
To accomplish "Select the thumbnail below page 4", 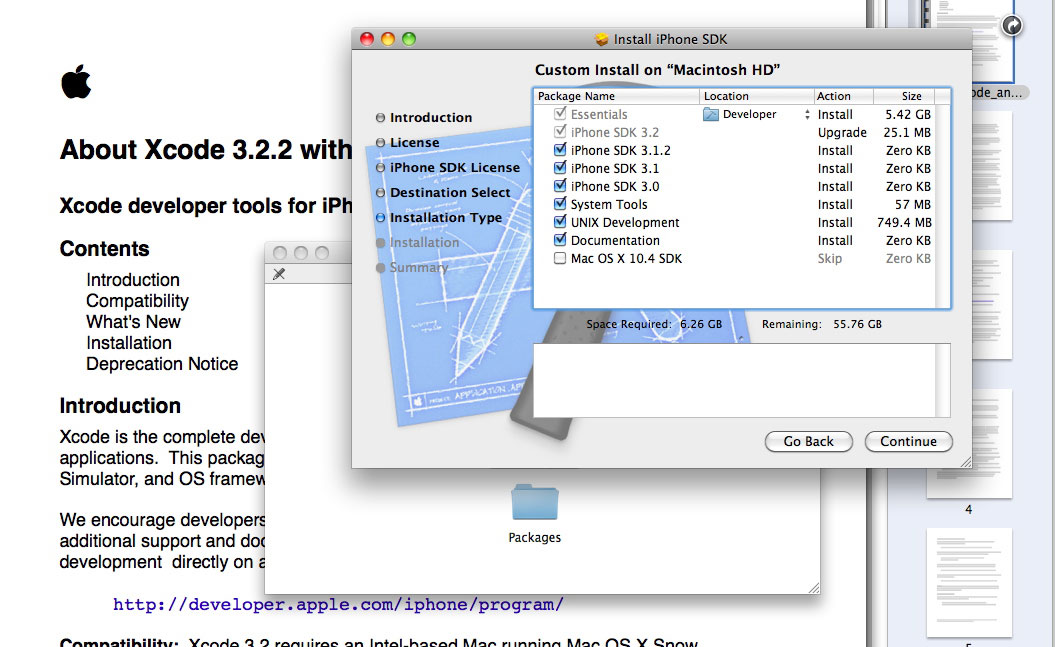I will click(x=969, y=582).
